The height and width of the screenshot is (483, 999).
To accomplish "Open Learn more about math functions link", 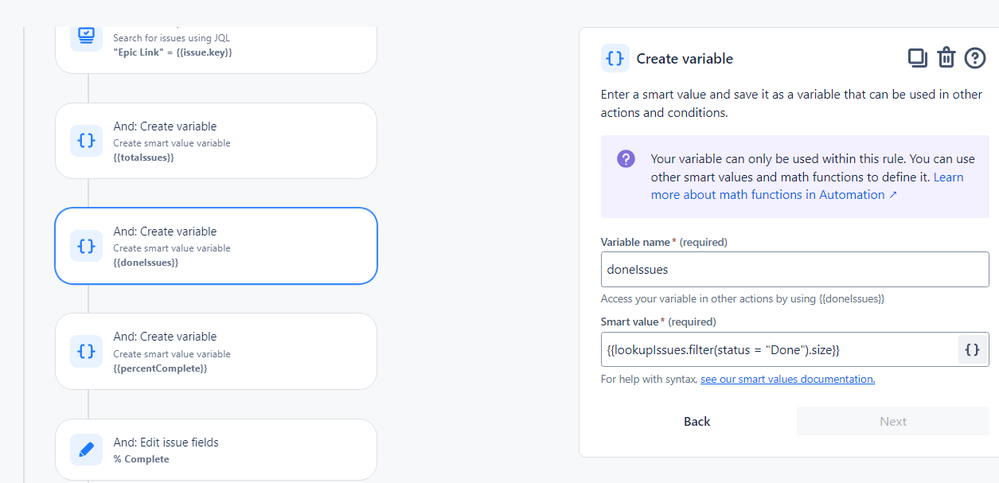I will (807, 186).
